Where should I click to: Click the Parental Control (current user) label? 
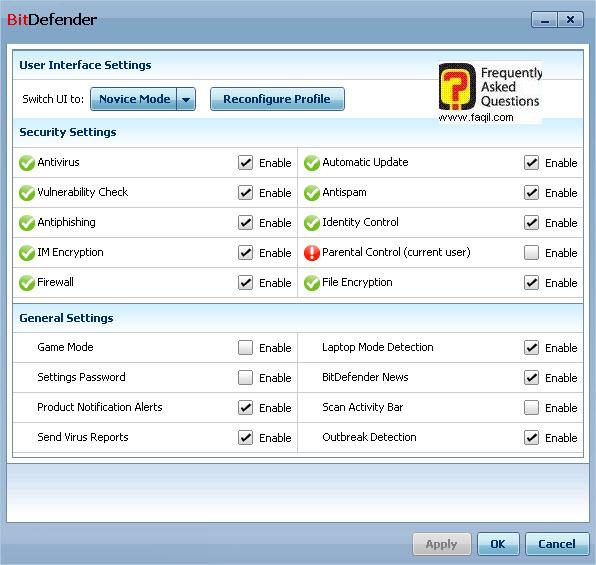point(396,252)
